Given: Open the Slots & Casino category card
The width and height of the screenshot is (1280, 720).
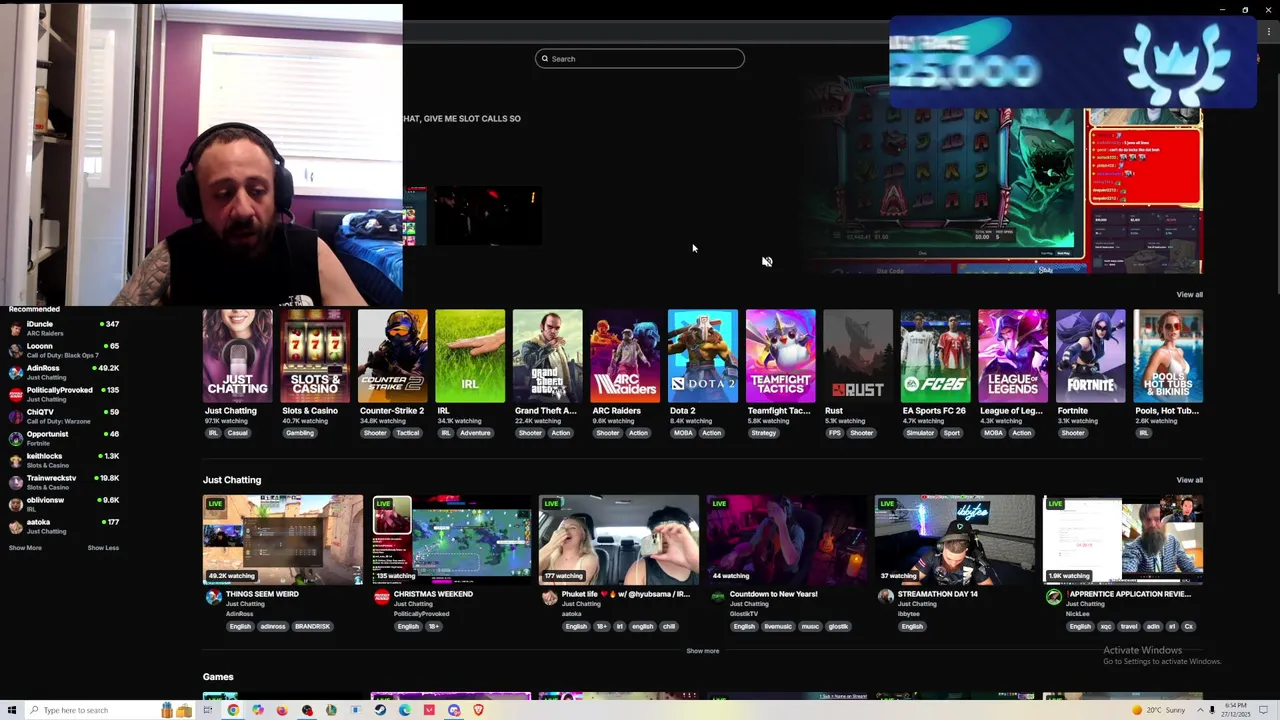Looking at the screenshot, I should click(315, 356).
